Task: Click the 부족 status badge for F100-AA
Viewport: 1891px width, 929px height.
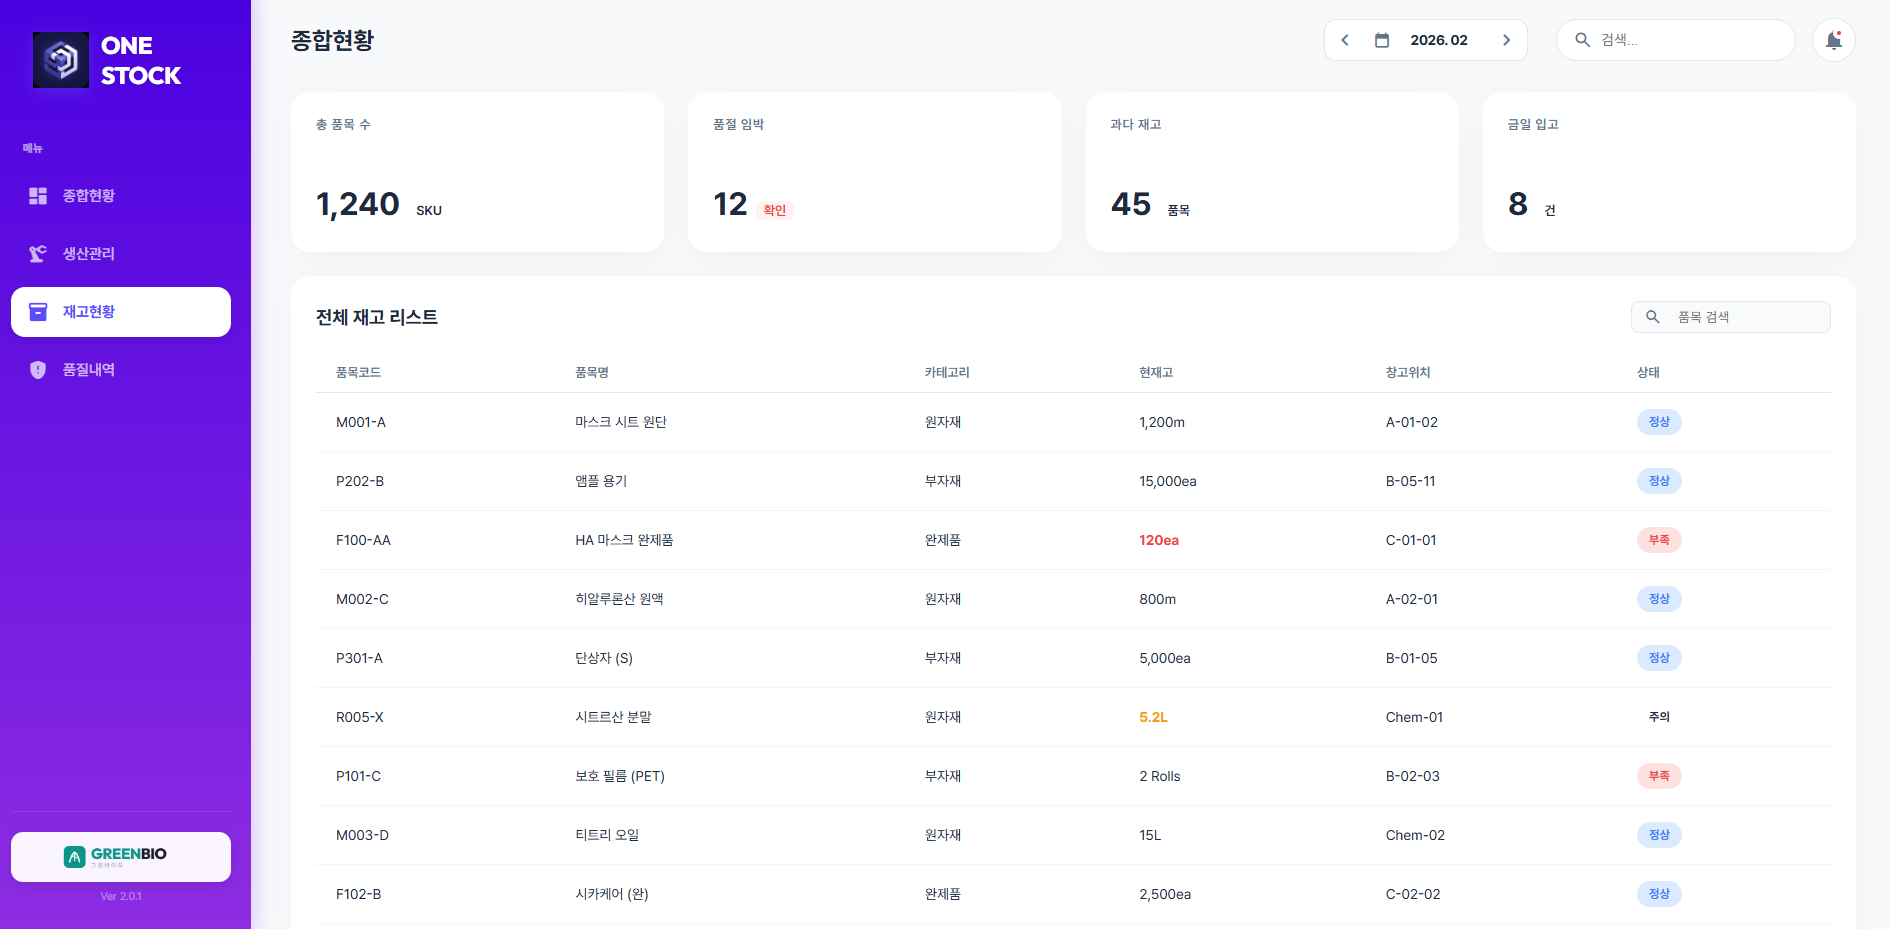Action: 1658,540
